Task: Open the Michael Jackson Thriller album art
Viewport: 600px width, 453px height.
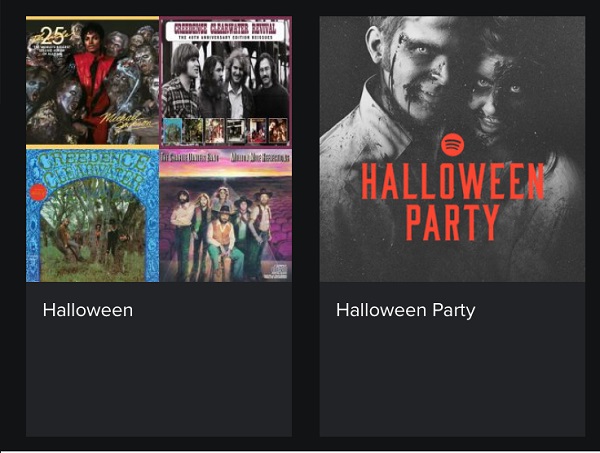Action: 92,81
